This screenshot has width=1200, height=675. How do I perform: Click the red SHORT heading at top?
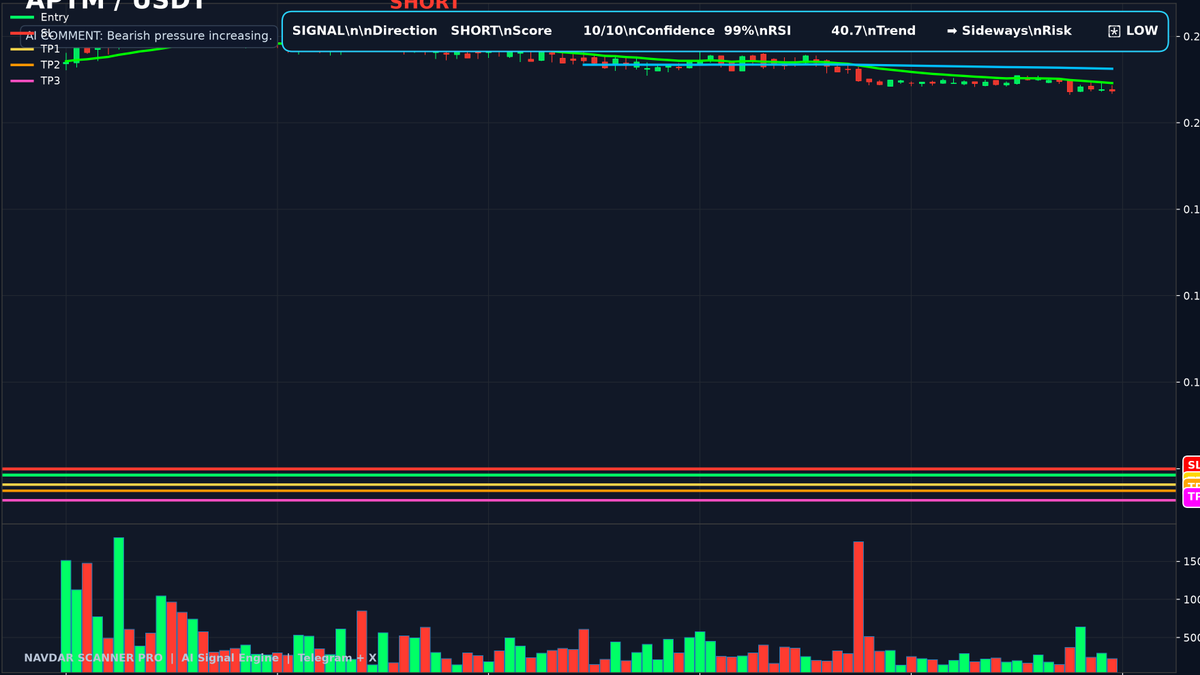tap(425, 4)
